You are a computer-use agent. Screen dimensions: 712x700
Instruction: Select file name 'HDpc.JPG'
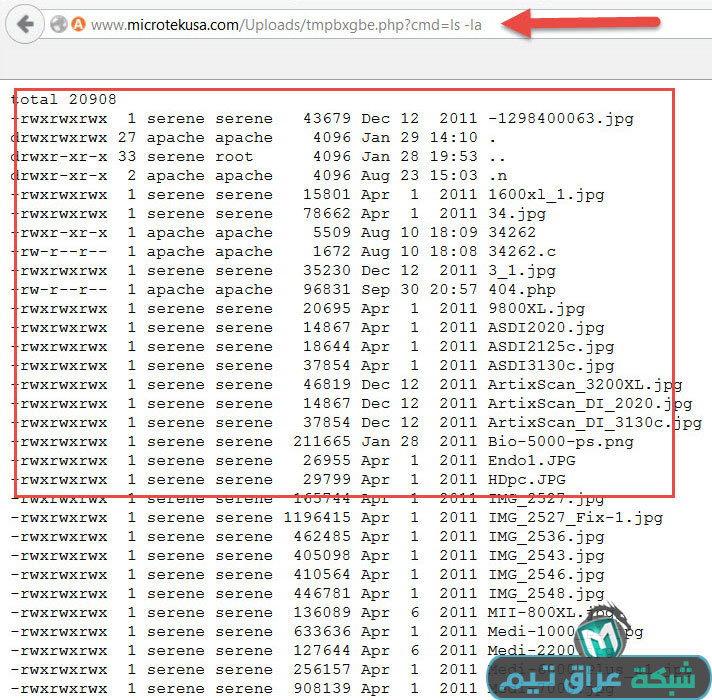(x=527, y=480)
